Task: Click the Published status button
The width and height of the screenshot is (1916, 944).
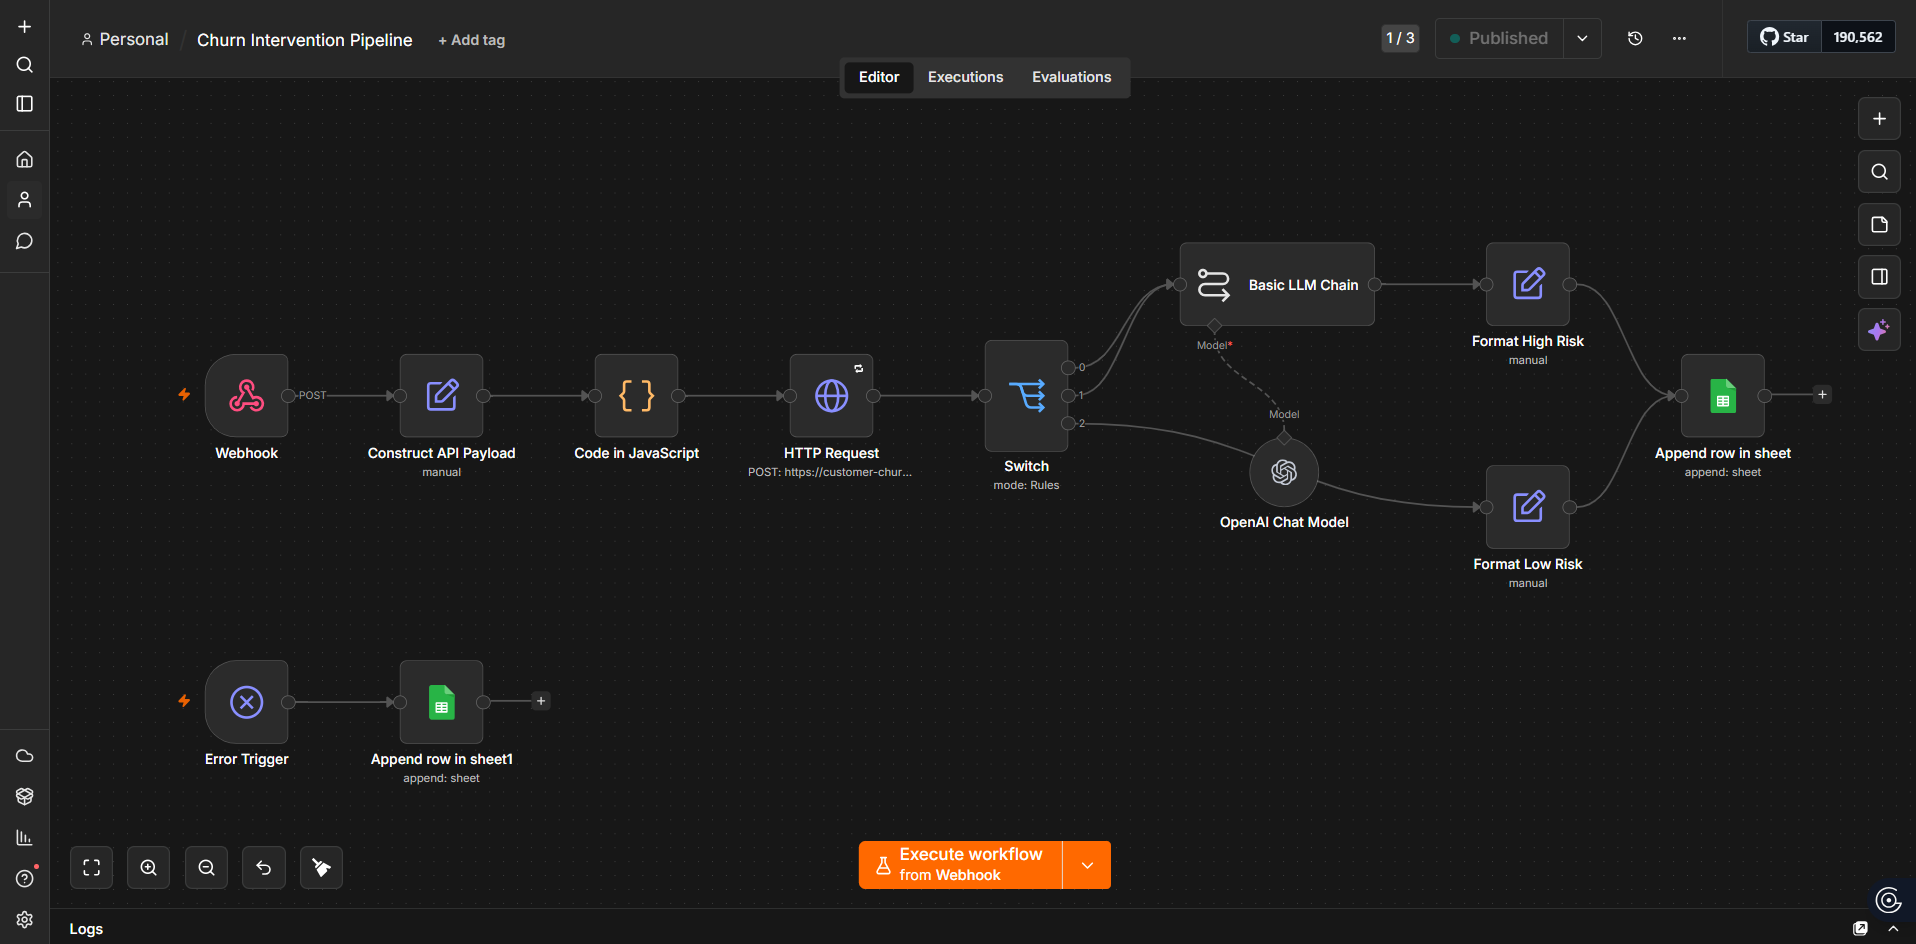Action: pyautogui.click(x=1499, y=38)
